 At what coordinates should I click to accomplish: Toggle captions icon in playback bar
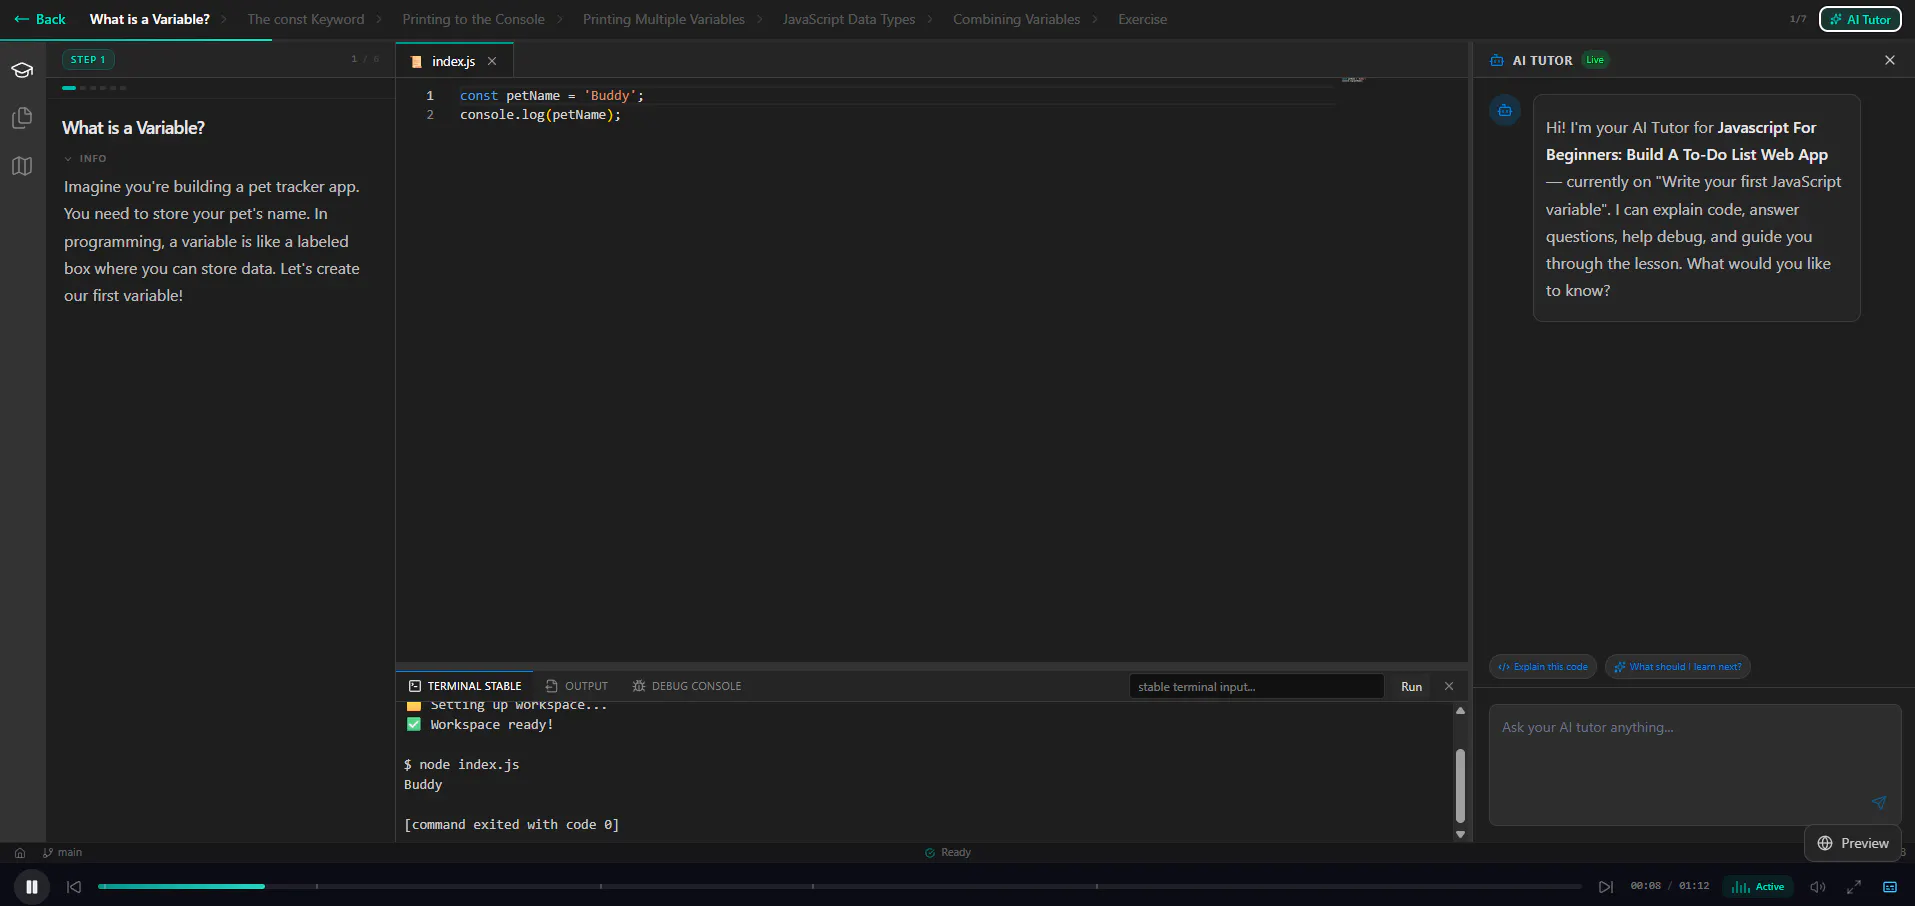(x=1890, y=887)
